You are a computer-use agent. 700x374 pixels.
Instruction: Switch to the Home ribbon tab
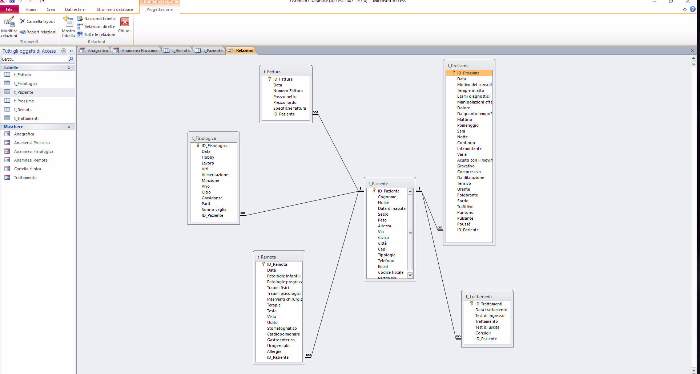pos(31,9)
